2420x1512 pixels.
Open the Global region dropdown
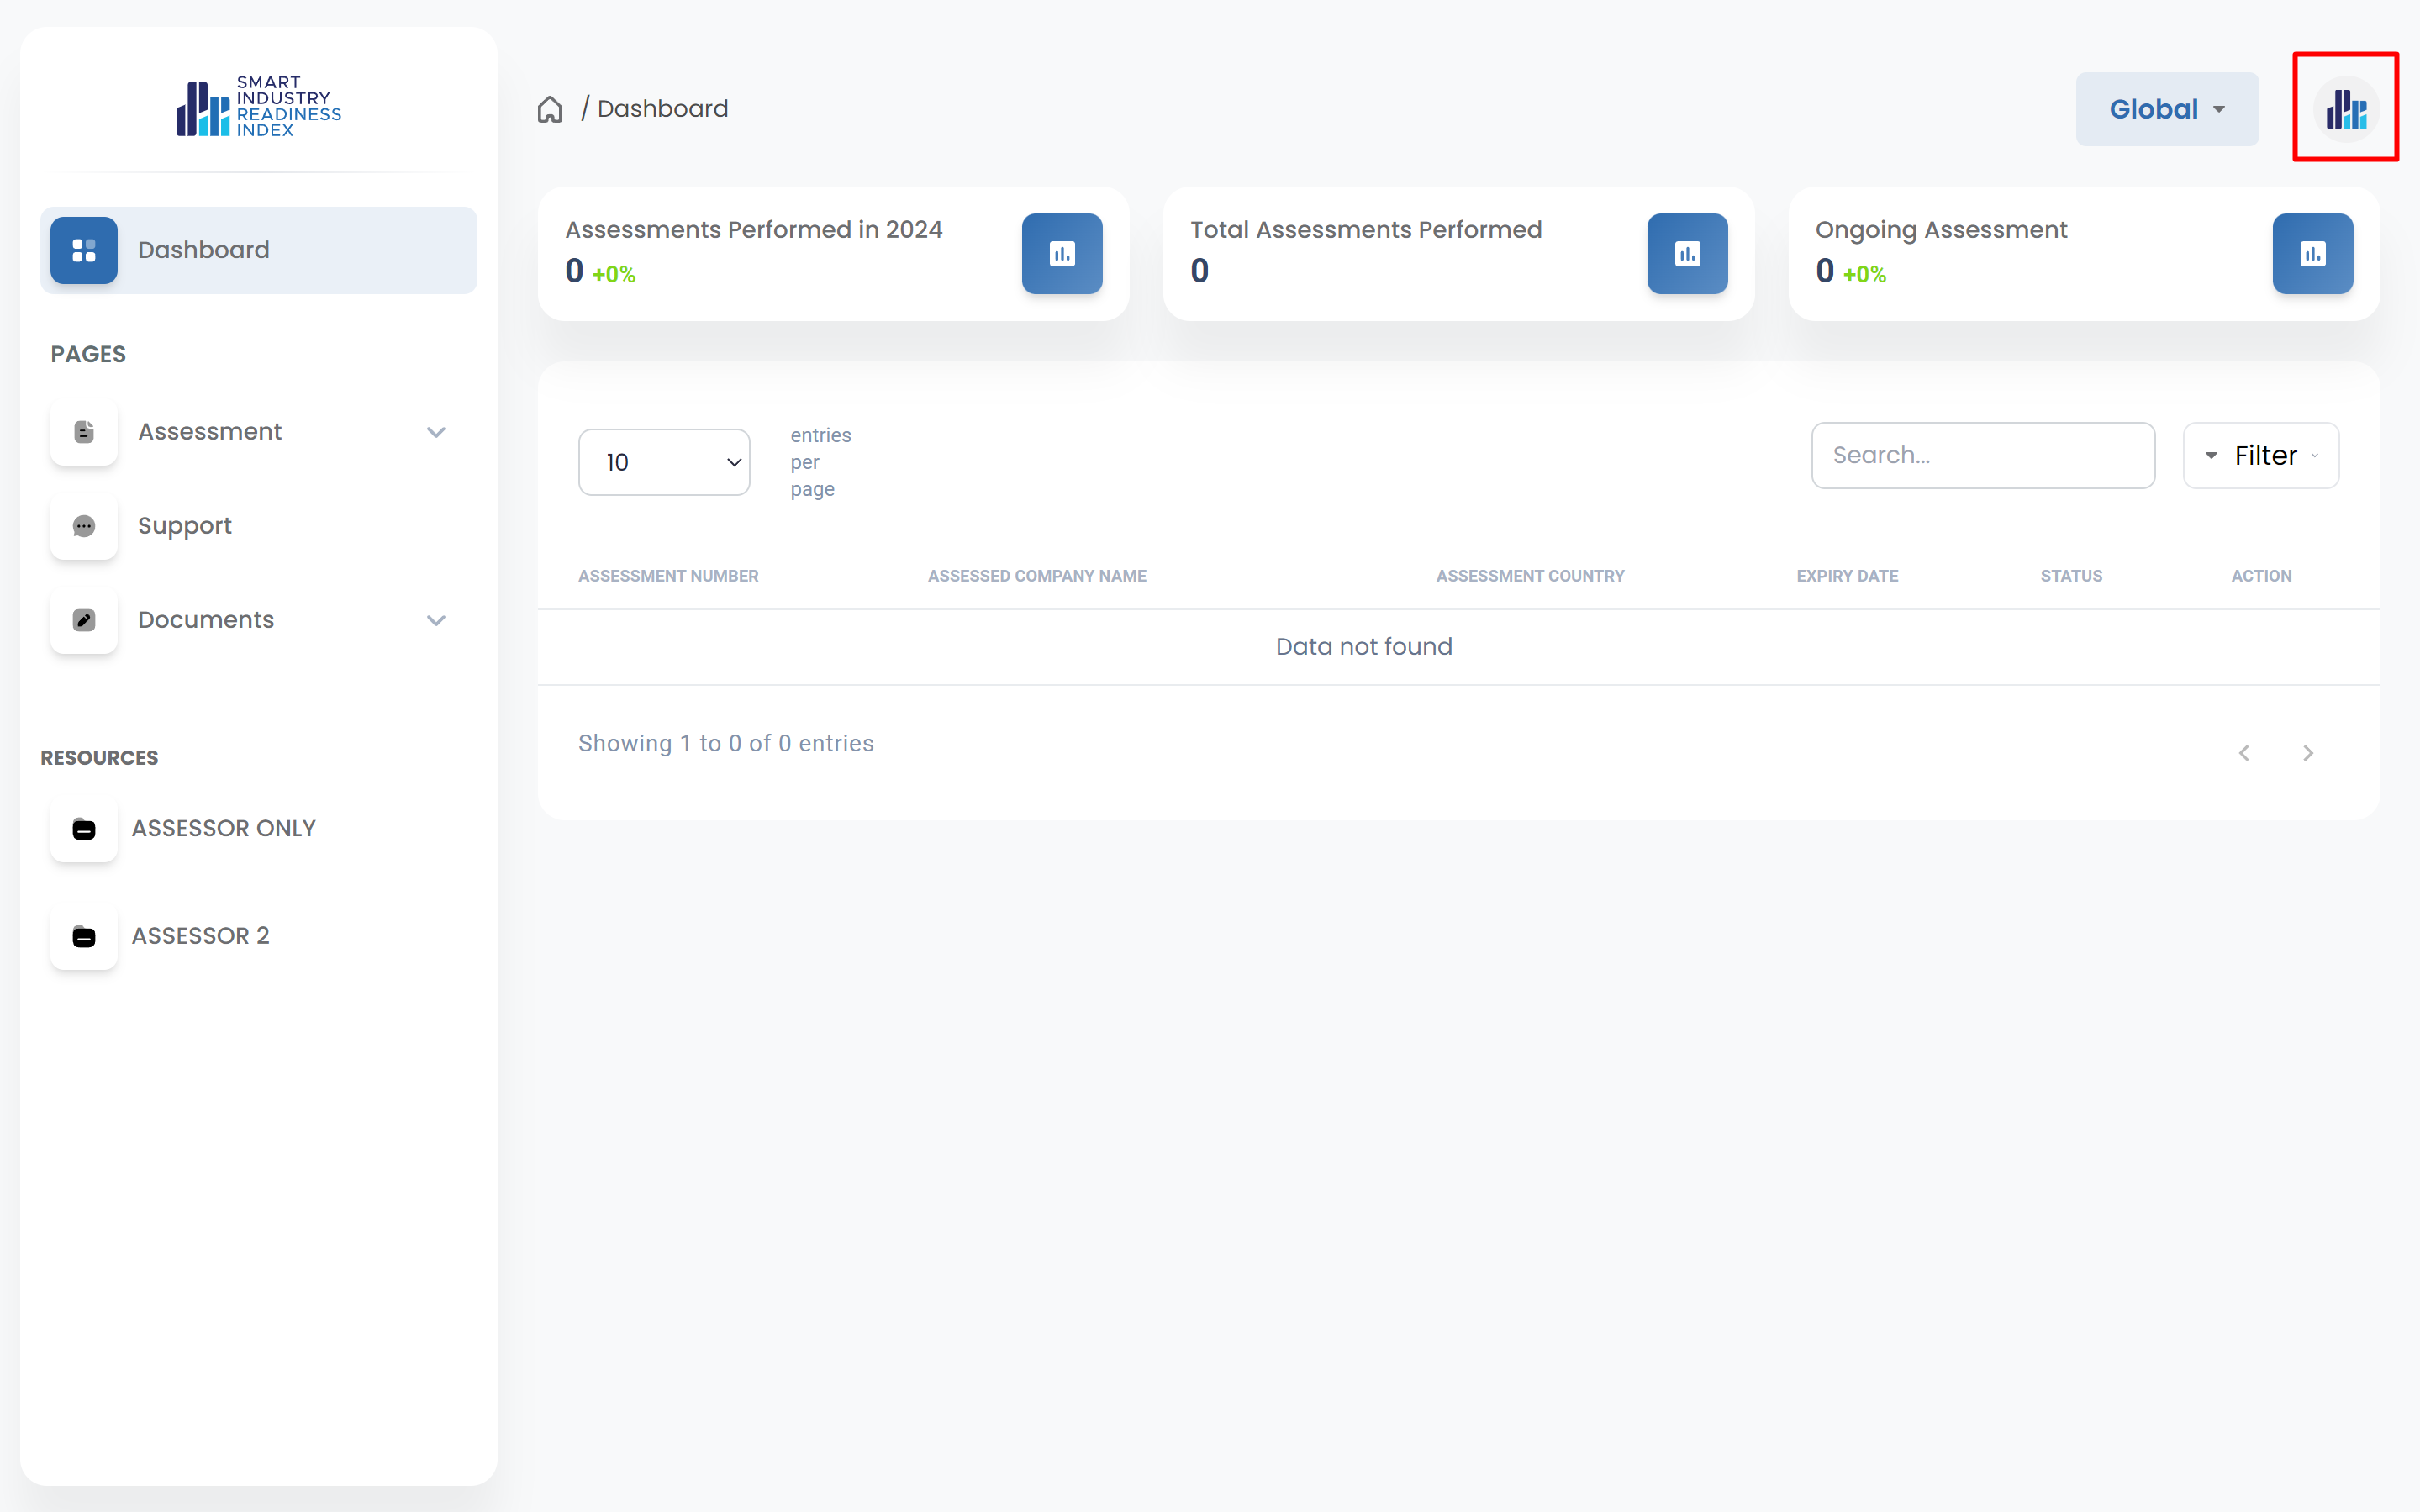click(x=2167, y=109)
